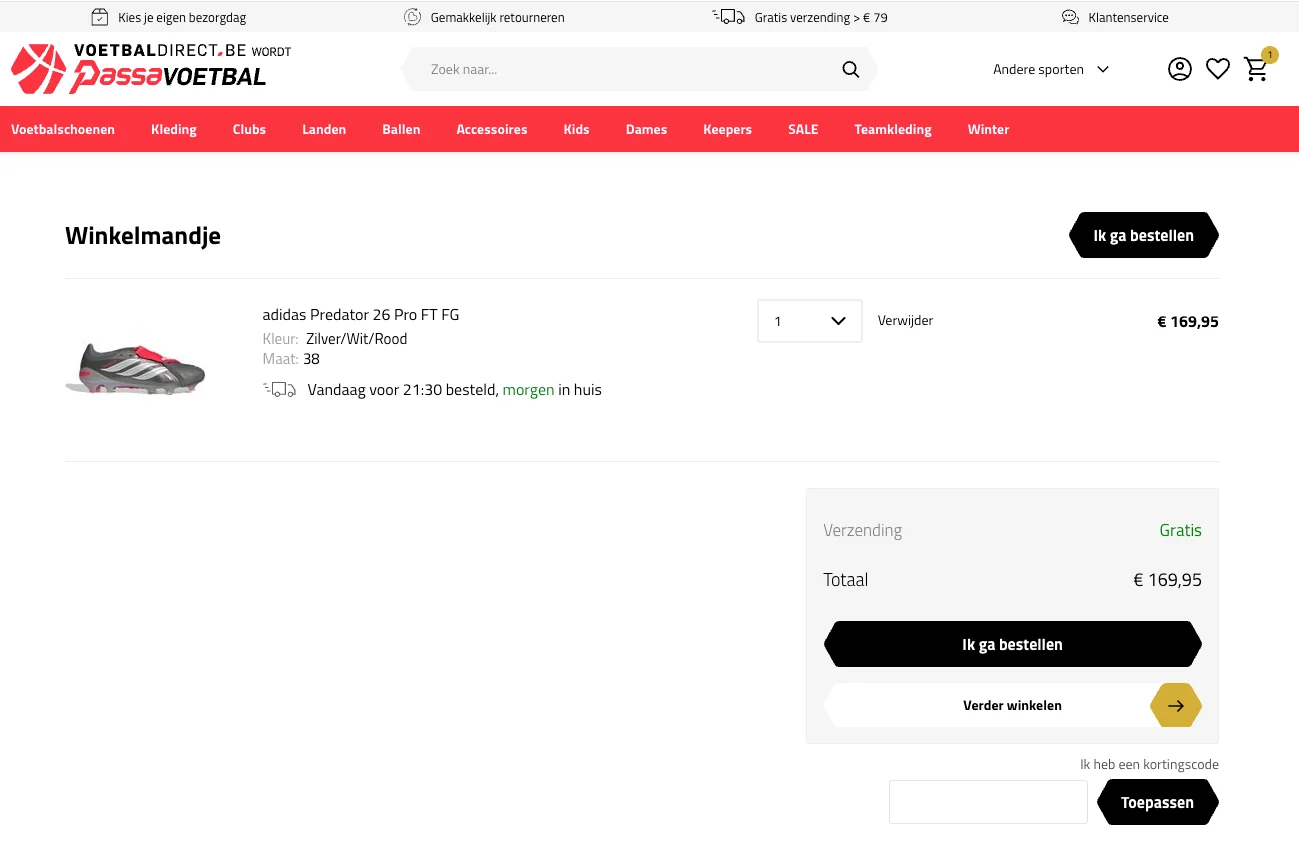The height and width of the screenshot is (849, 1299).
Task: Click the green morgen delivery link
Action: tap(528, 389)
